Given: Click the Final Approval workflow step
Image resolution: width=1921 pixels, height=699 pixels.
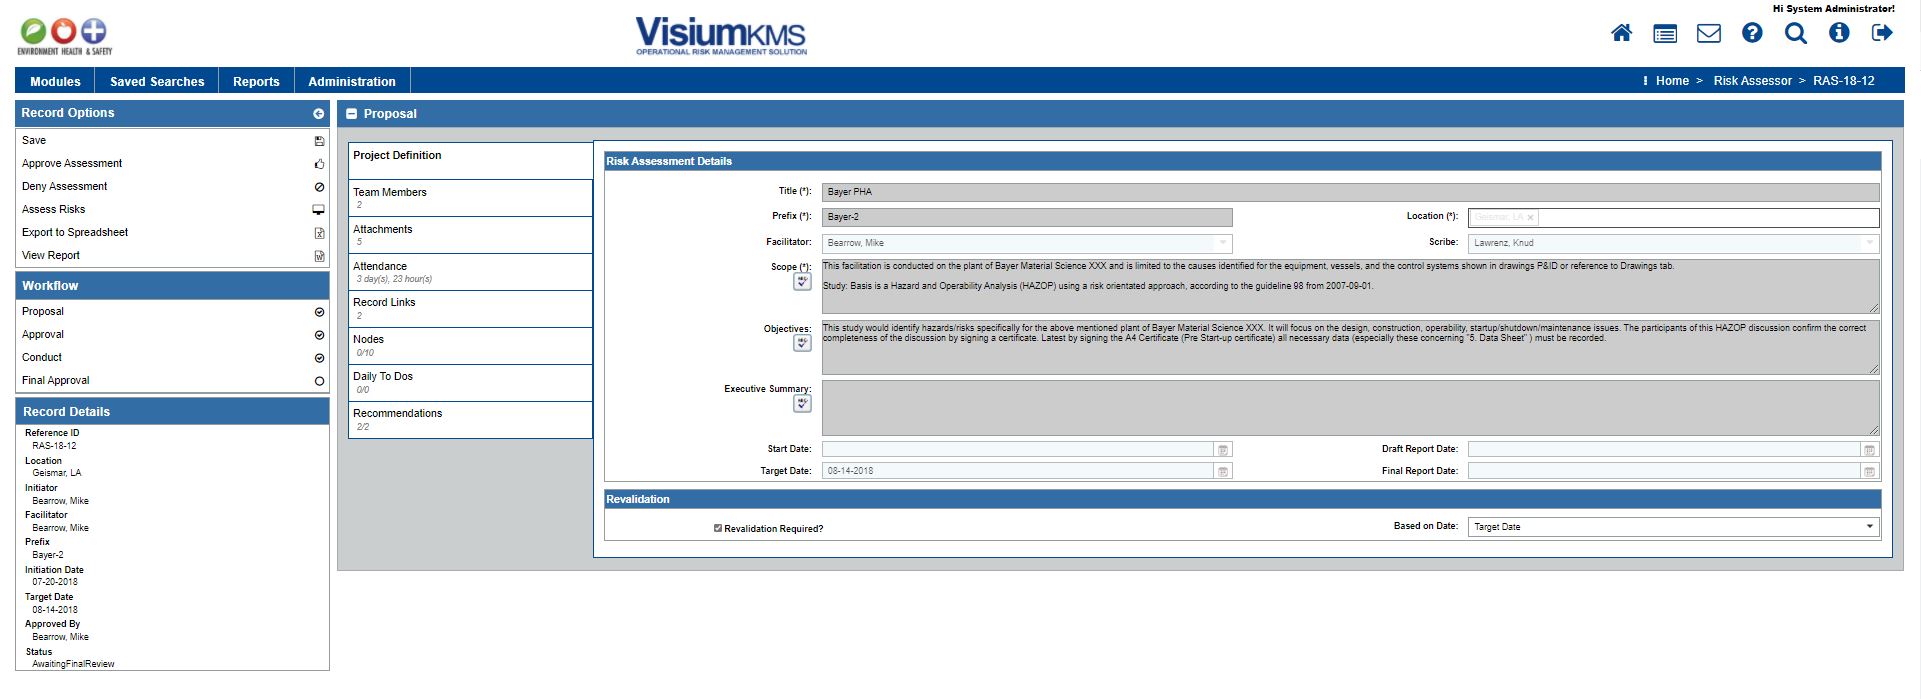Looking at the screenshot, I should pos(56,381).
